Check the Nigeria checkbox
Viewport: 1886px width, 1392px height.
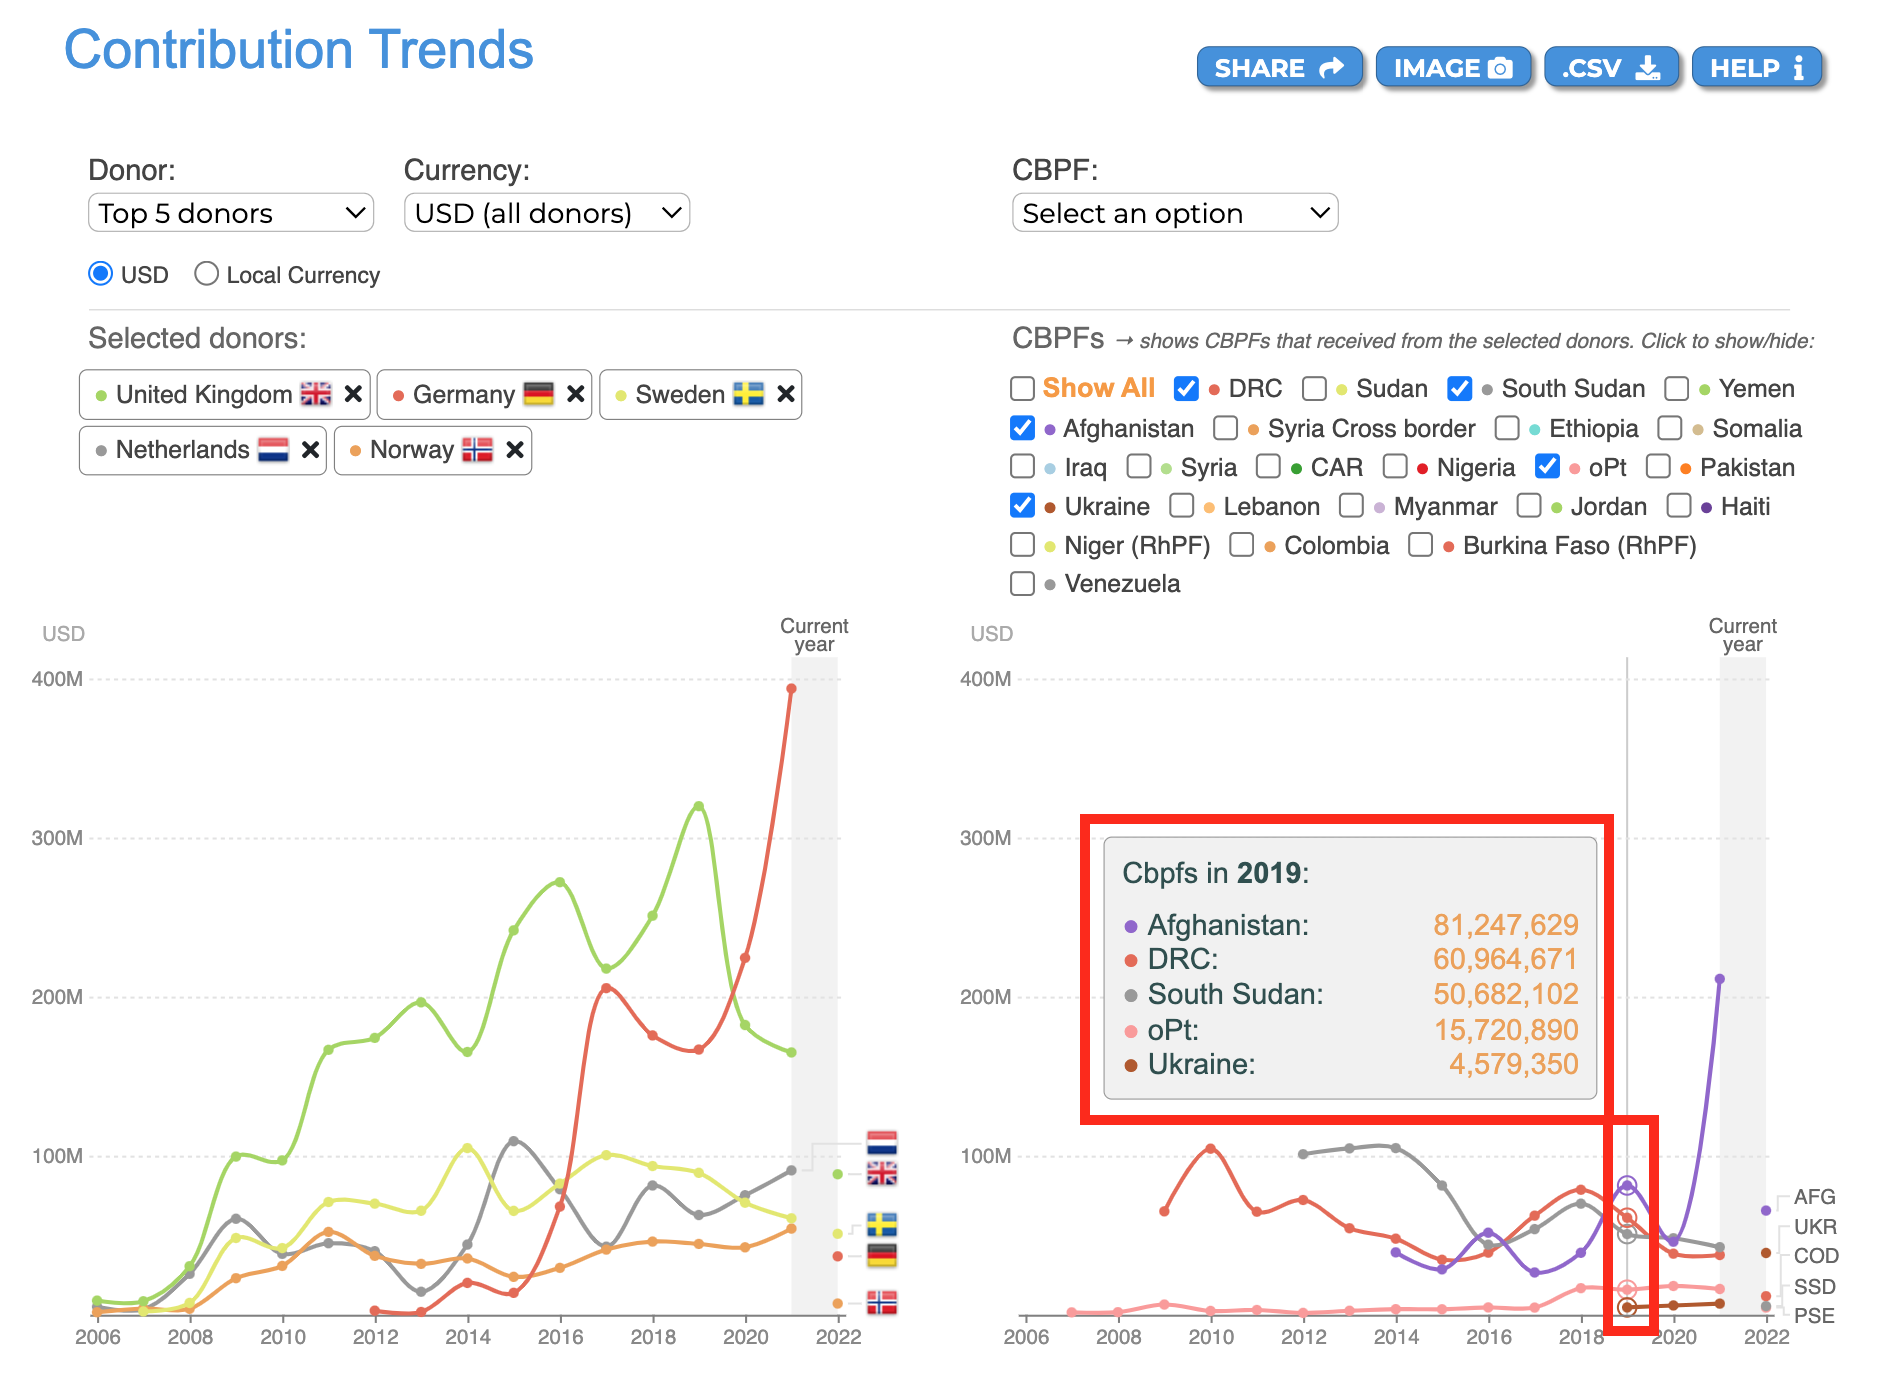(x=1395, y=467)
